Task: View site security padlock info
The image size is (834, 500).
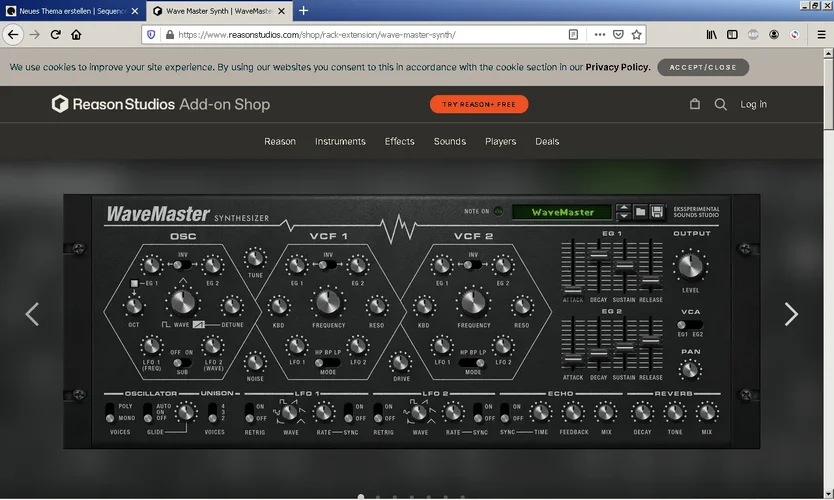Action: click(170, 35)
